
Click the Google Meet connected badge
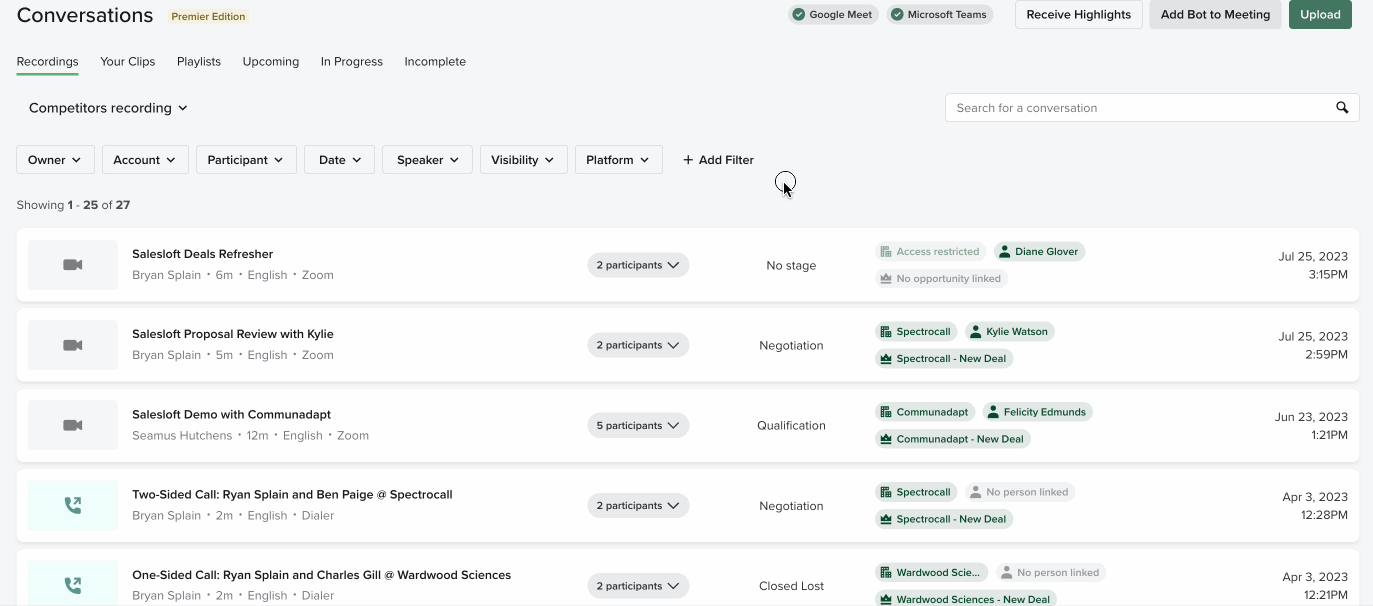point(833,15)
